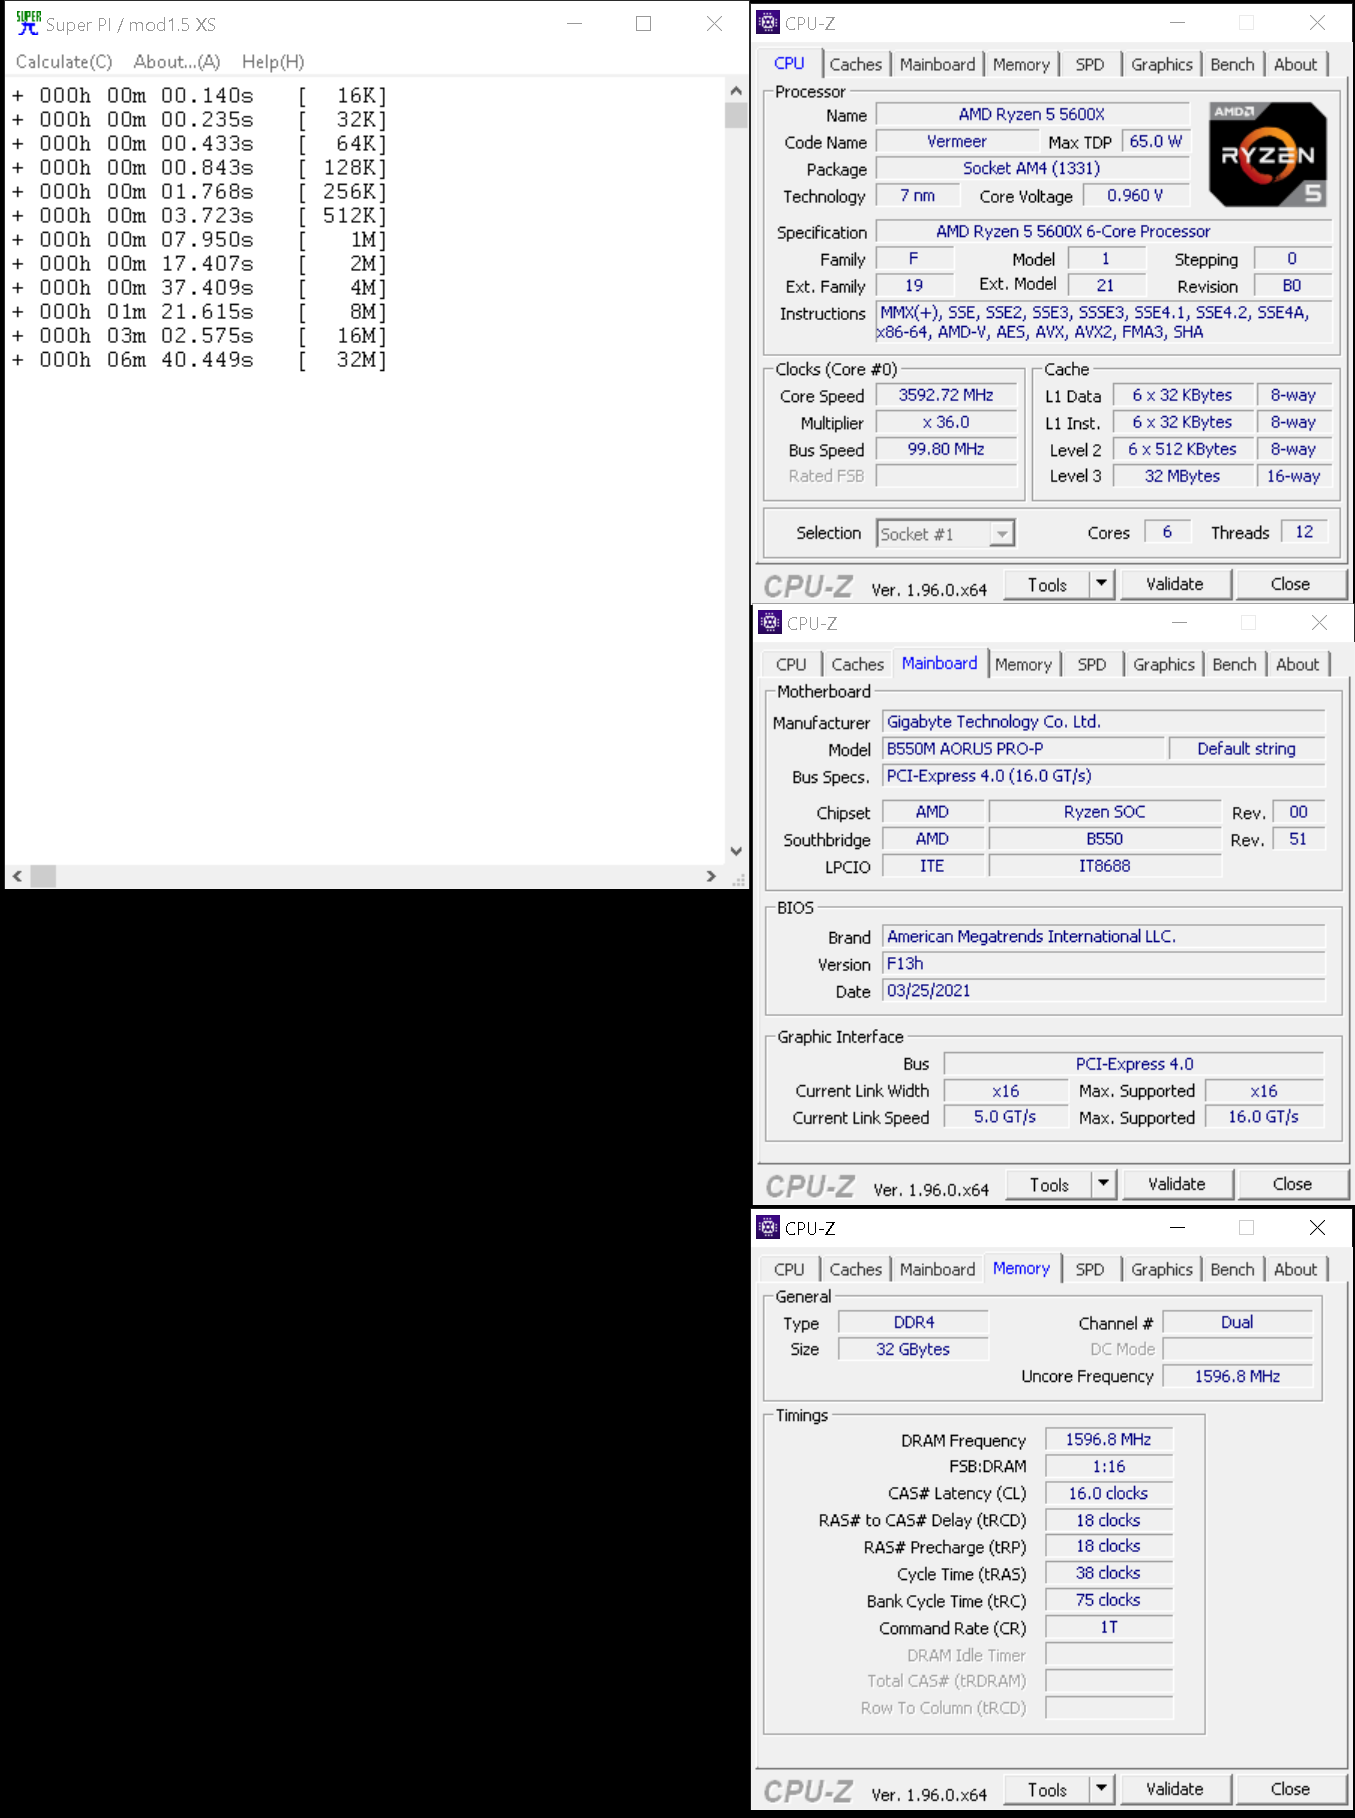This screenshot has height=1818, width=1355.
Task: Open SPD tab in top CPU-Z window
Action: [1090, 64]
